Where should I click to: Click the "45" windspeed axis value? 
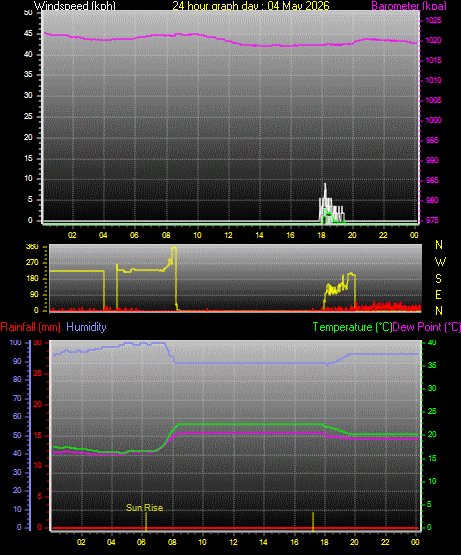coord(28,34)
